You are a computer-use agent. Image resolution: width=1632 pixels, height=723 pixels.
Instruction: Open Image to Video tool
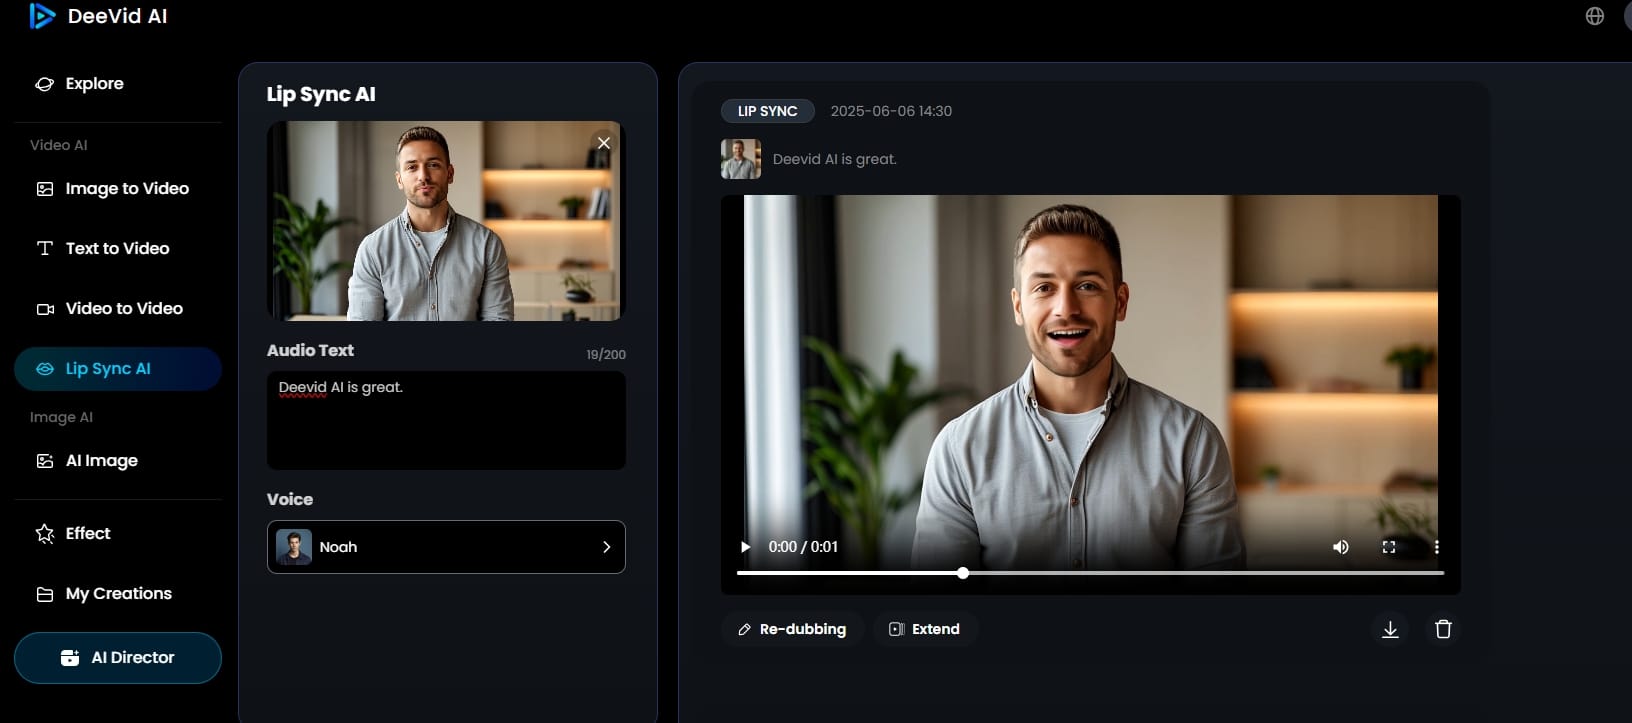click(x=113, y=189)
